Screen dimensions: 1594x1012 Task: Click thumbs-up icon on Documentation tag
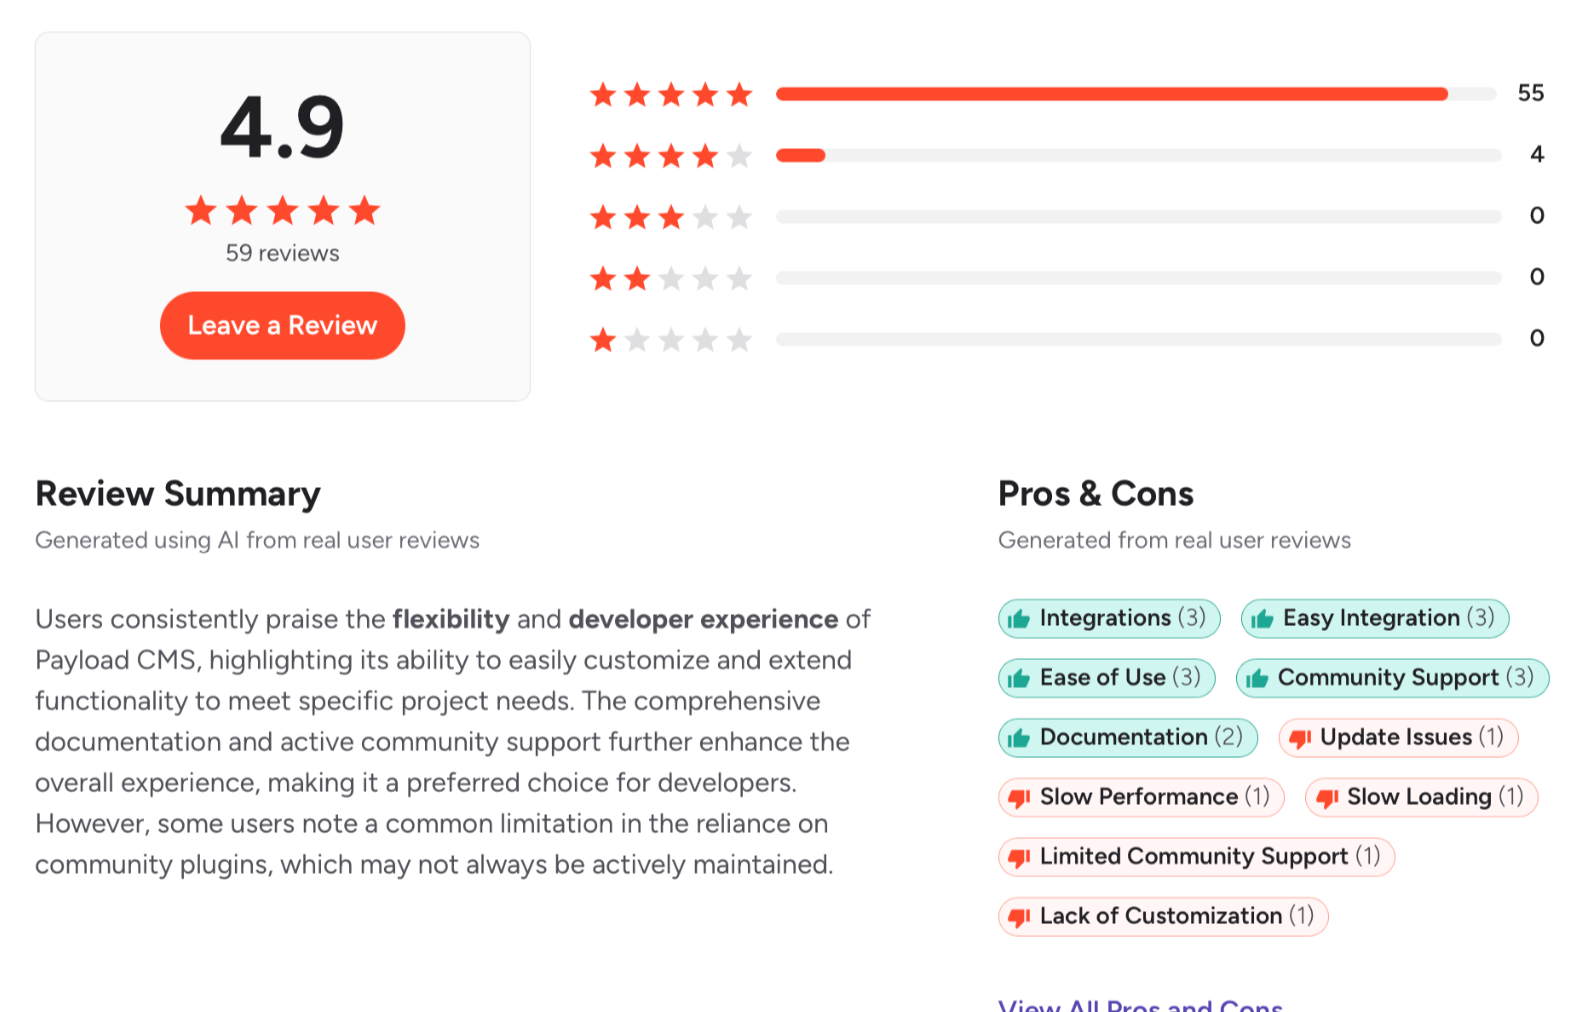coord(1019,738)
